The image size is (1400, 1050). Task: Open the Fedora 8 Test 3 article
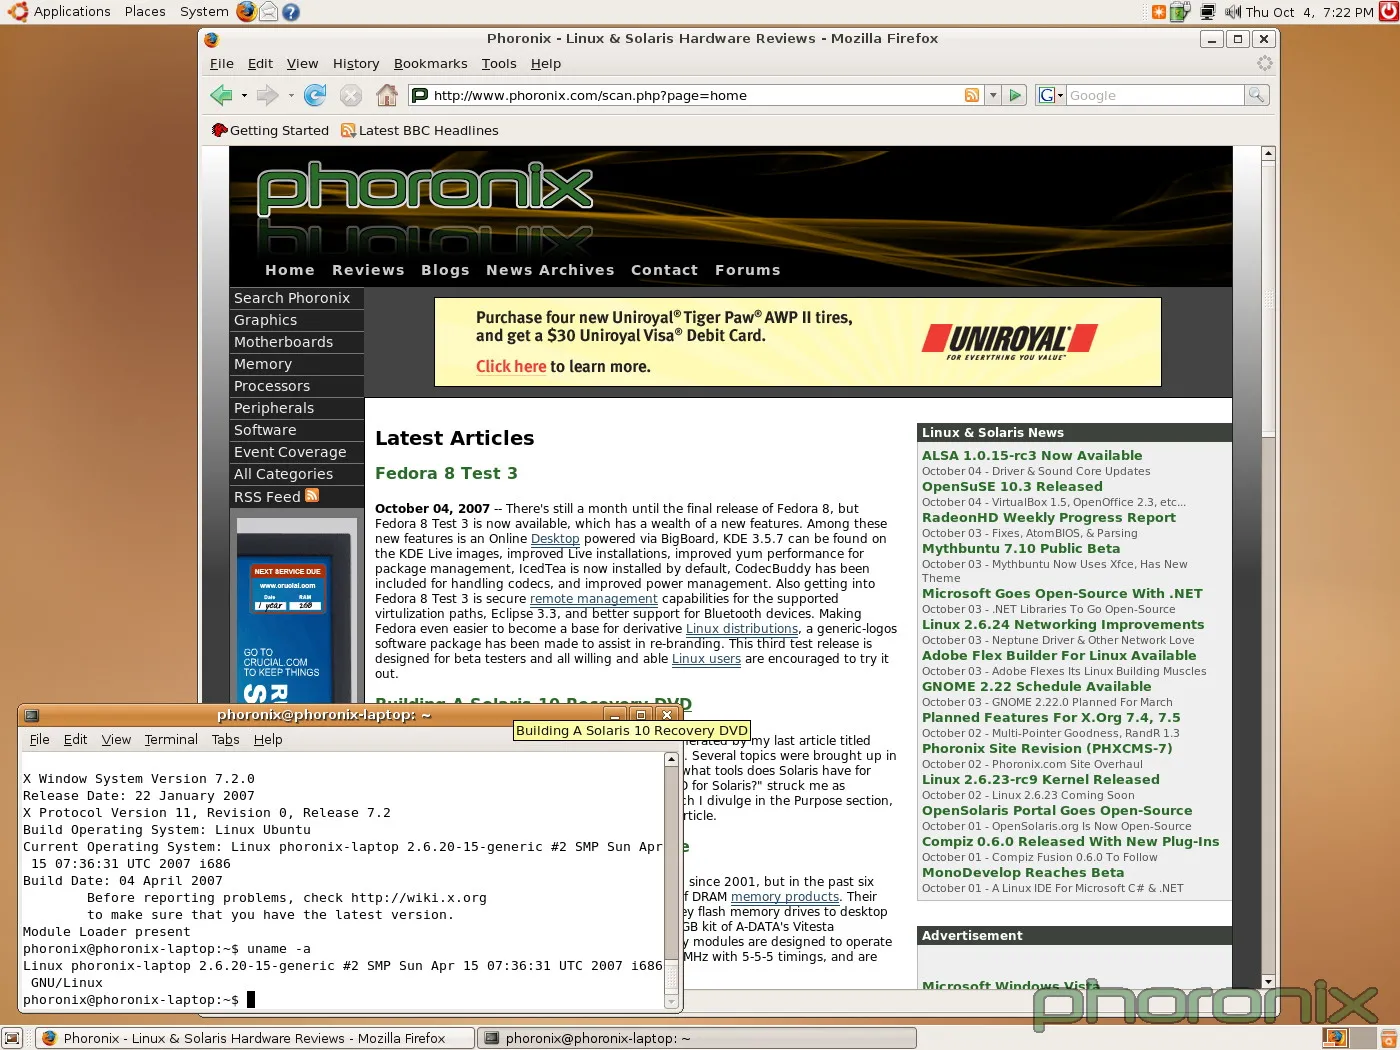446,473
